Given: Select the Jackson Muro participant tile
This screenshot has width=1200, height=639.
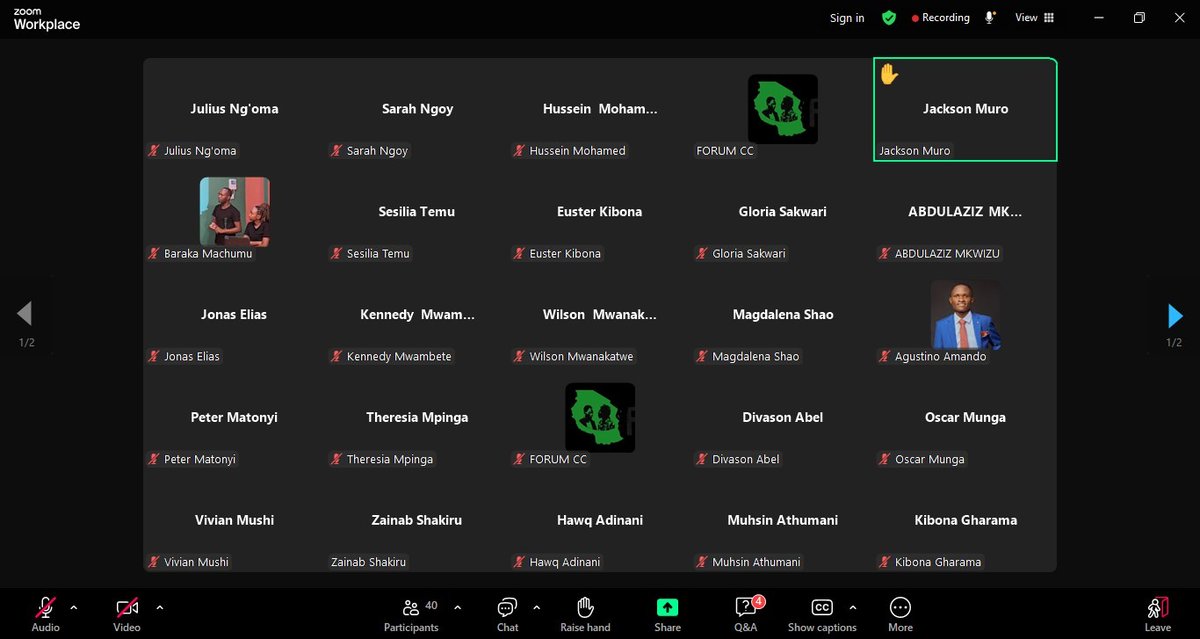Looking at the screenshot, I should tap(965, 109).
